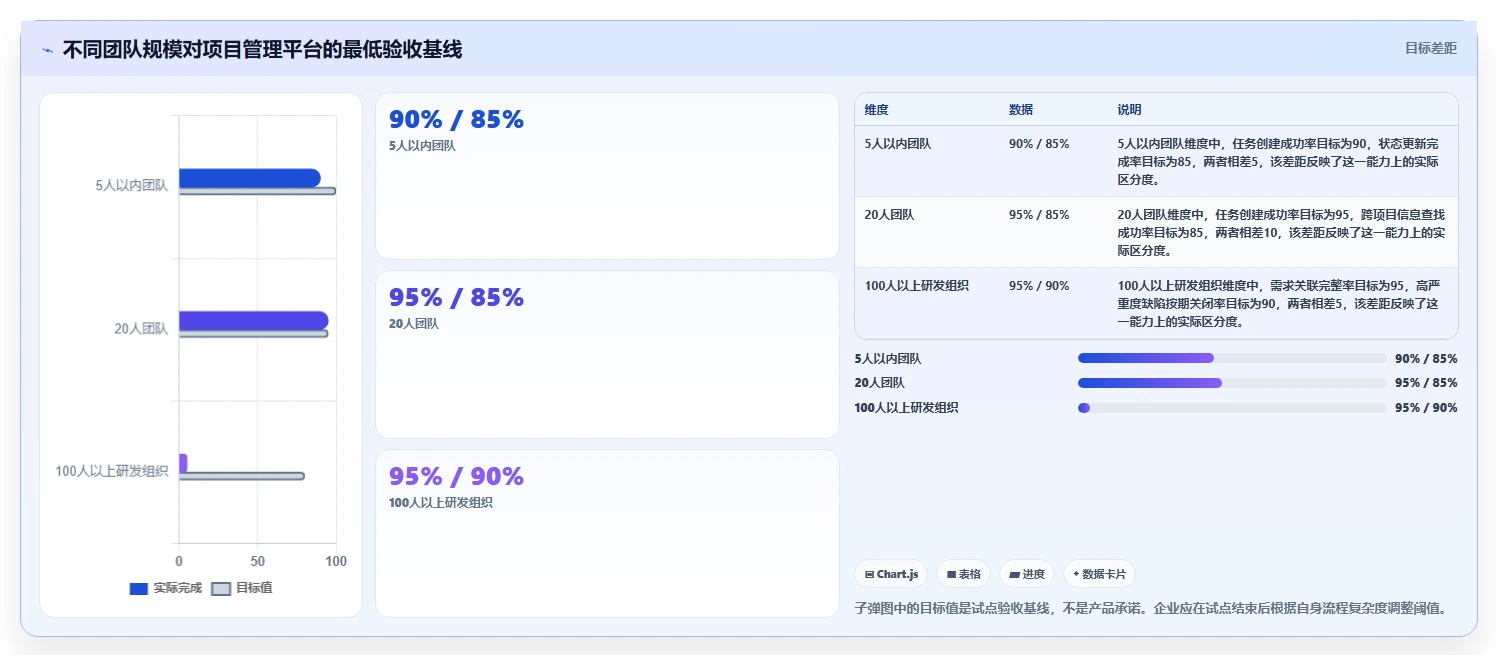The image size is (1498, 655).
Task: Click the 100人以上研发组织 progress row label
Action: point(907,408)
